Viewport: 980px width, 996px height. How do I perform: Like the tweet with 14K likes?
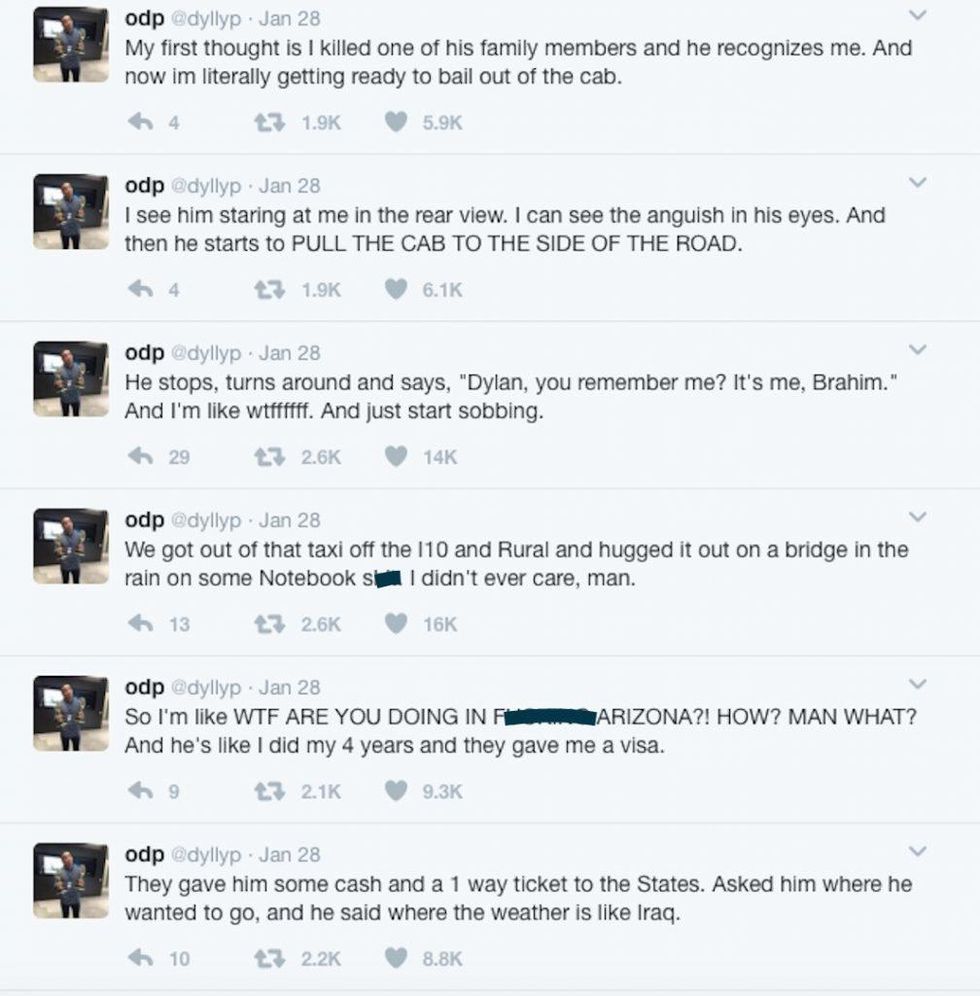tap(397, 457)
